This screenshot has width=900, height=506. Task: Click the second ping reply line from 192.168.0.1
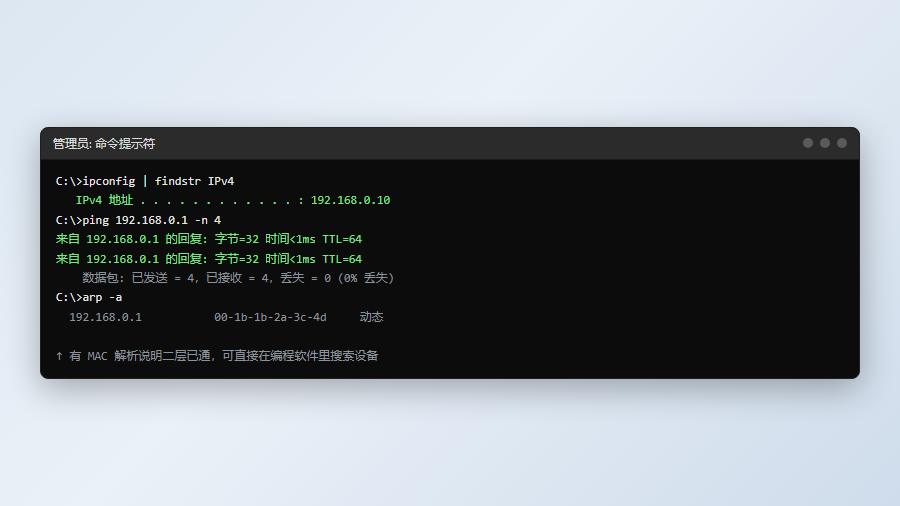tap(208, 259)
